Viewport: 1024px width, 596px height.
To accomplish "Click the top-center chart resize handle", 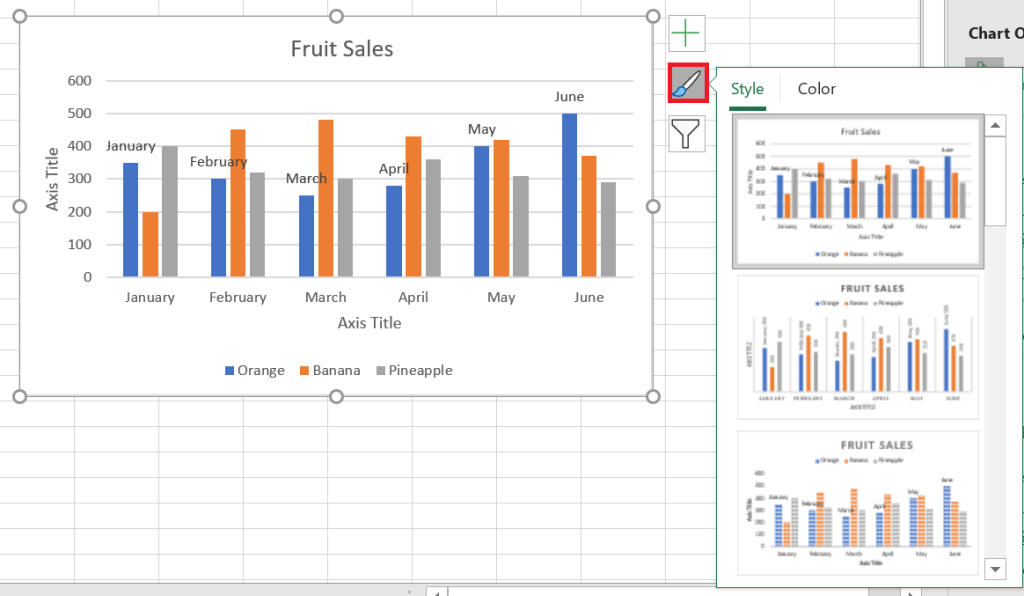I will click(x=336, y=16).
